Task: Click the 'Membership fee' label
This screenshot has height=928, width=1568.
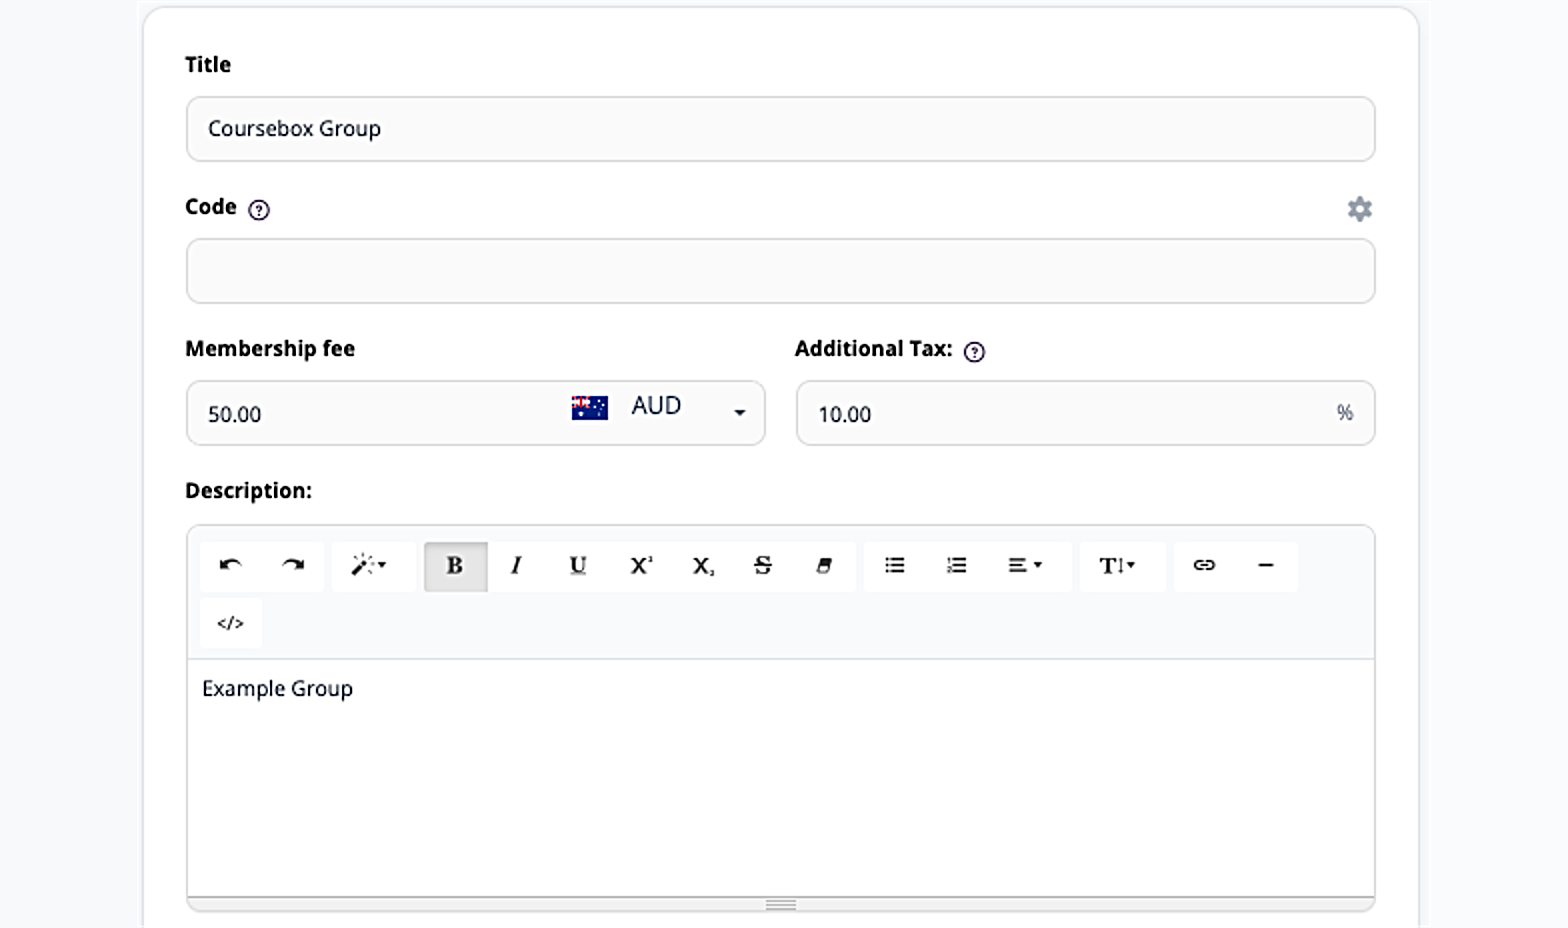Action: click(x=270, y=349)
